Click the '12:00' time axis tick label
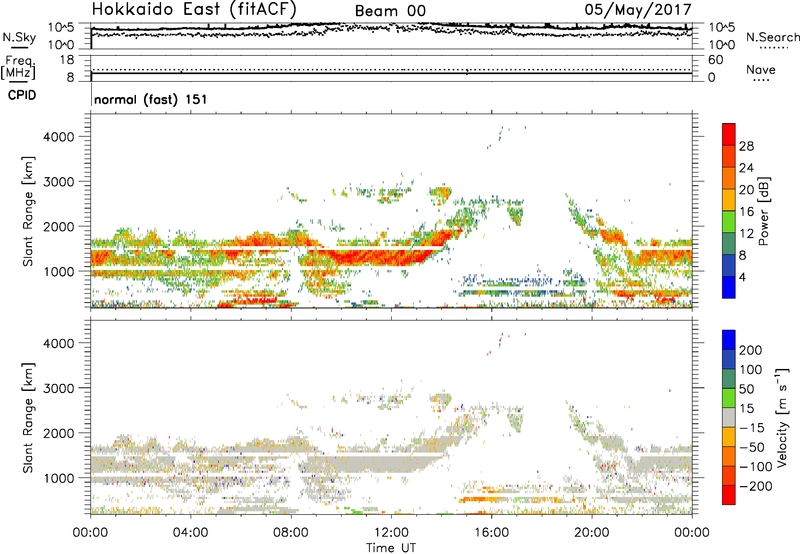 pyautogui.click(x=391, y=533)
